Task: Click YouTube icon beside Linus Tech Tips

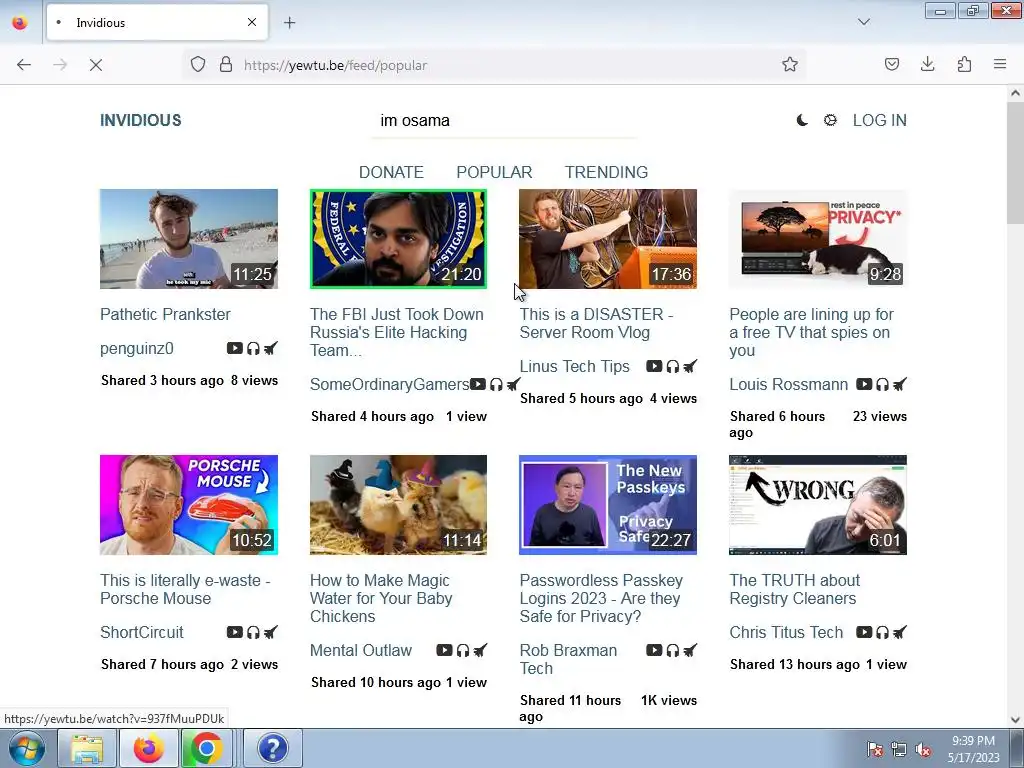Action: (x=654, y=366)
